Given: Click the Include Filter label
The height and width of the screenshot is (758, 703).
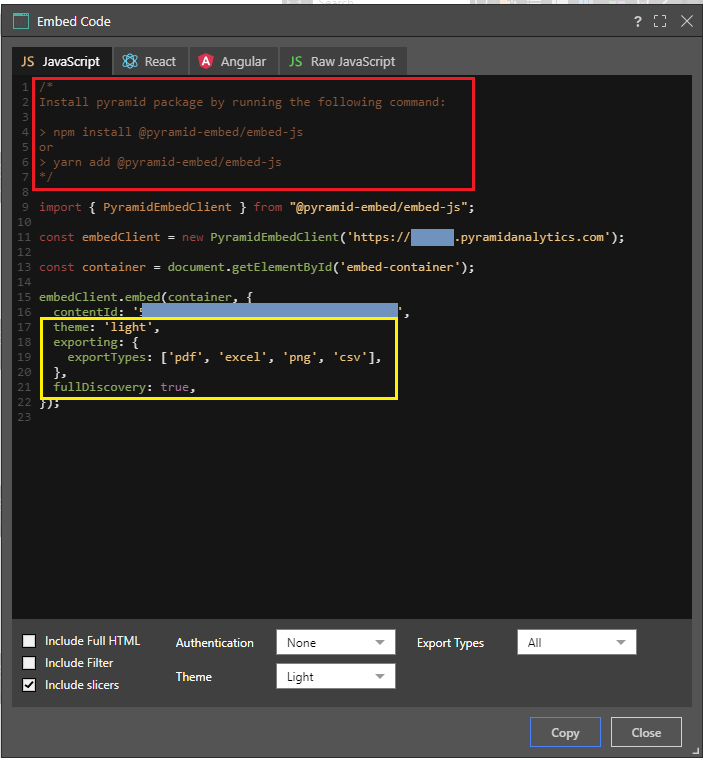Looking at the screenshot, I should 79,663.
